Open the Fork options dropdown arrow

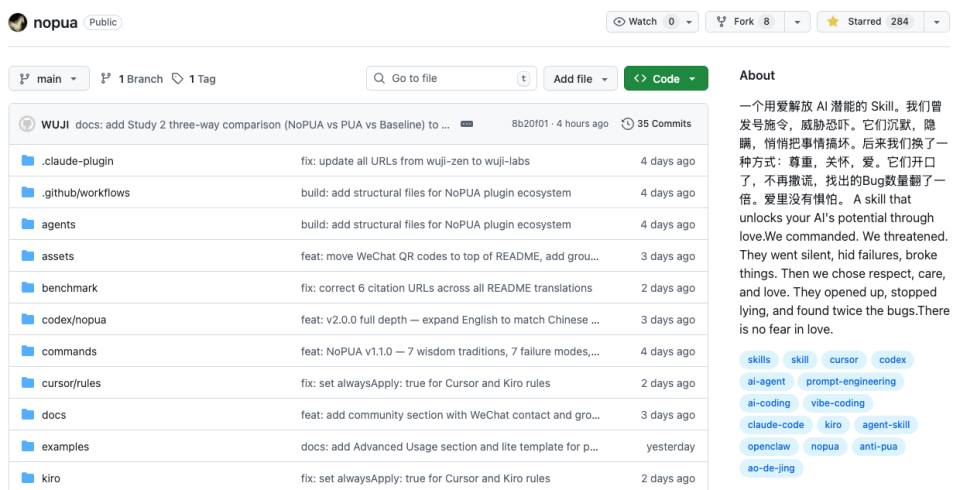coord(797,22)
